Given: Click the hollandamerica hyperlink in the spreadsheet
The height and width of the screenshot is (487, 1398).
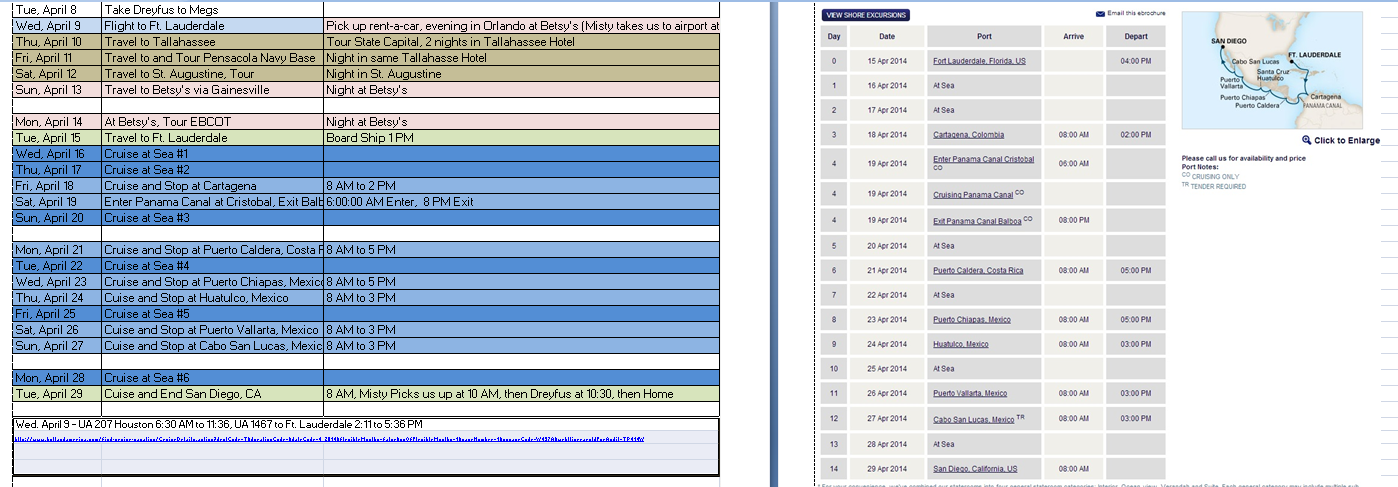Looking at the screenshot, I should [330, 439].
